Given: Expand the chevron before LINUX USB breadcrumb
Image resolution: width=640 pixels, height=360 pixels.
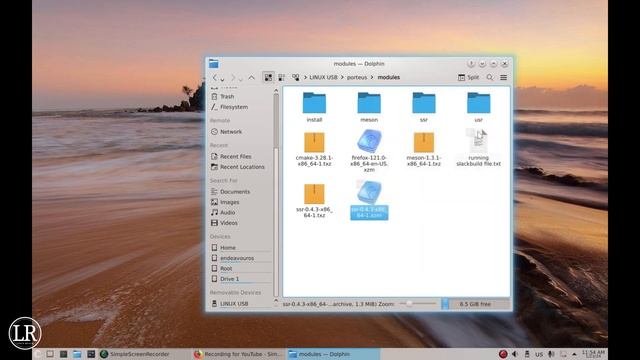Looking at the screenshot, I should coord(305,77).
